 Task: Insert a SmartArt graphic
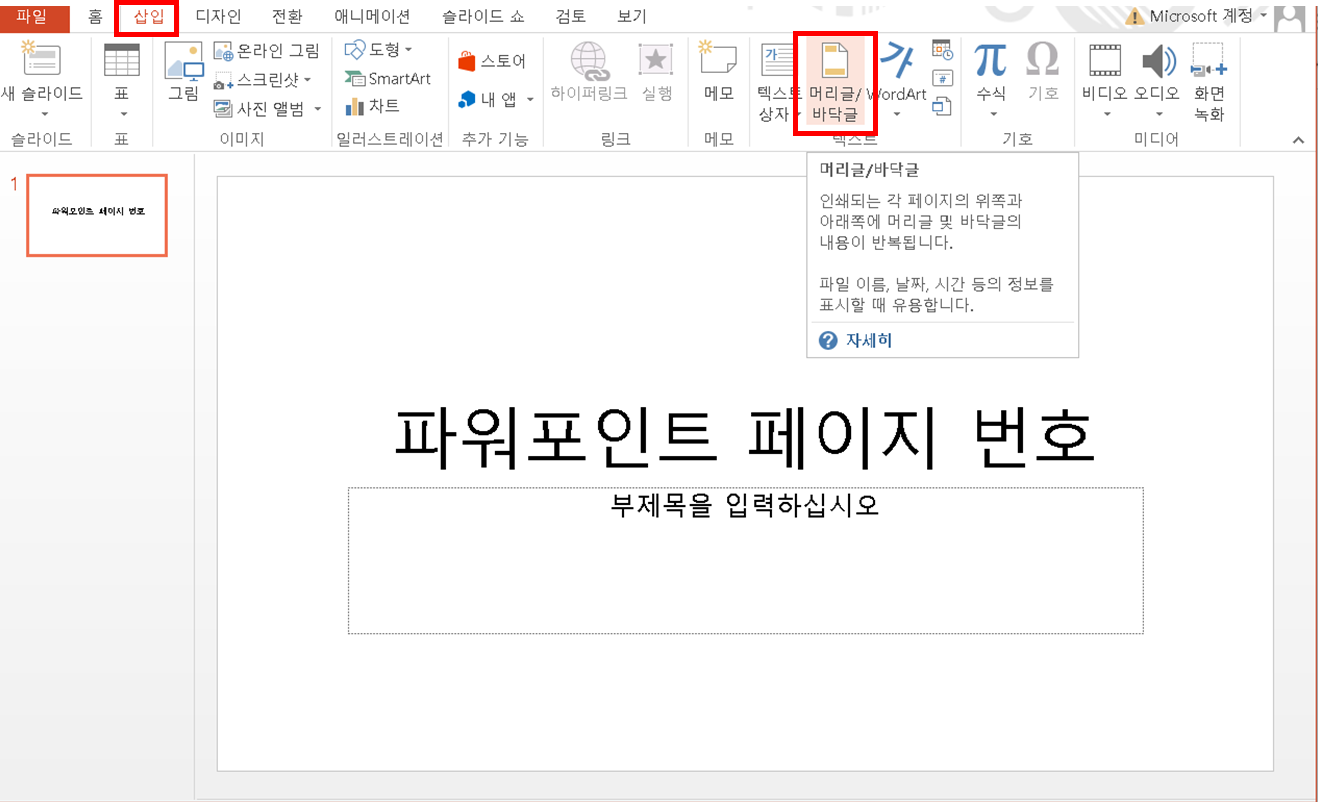click(387, 78)
